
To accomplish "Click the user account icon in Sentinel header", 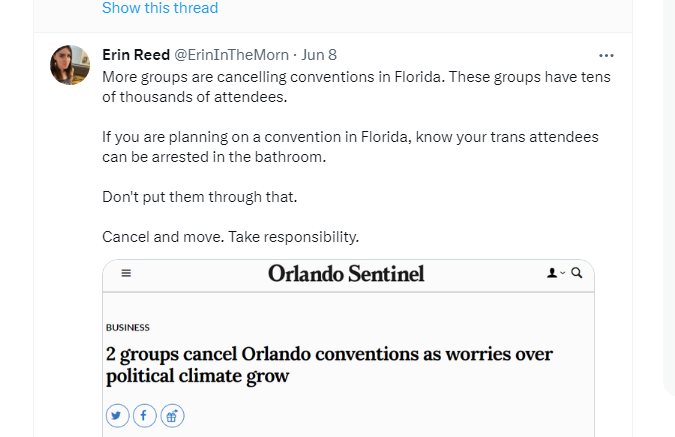I will [551, 272].
